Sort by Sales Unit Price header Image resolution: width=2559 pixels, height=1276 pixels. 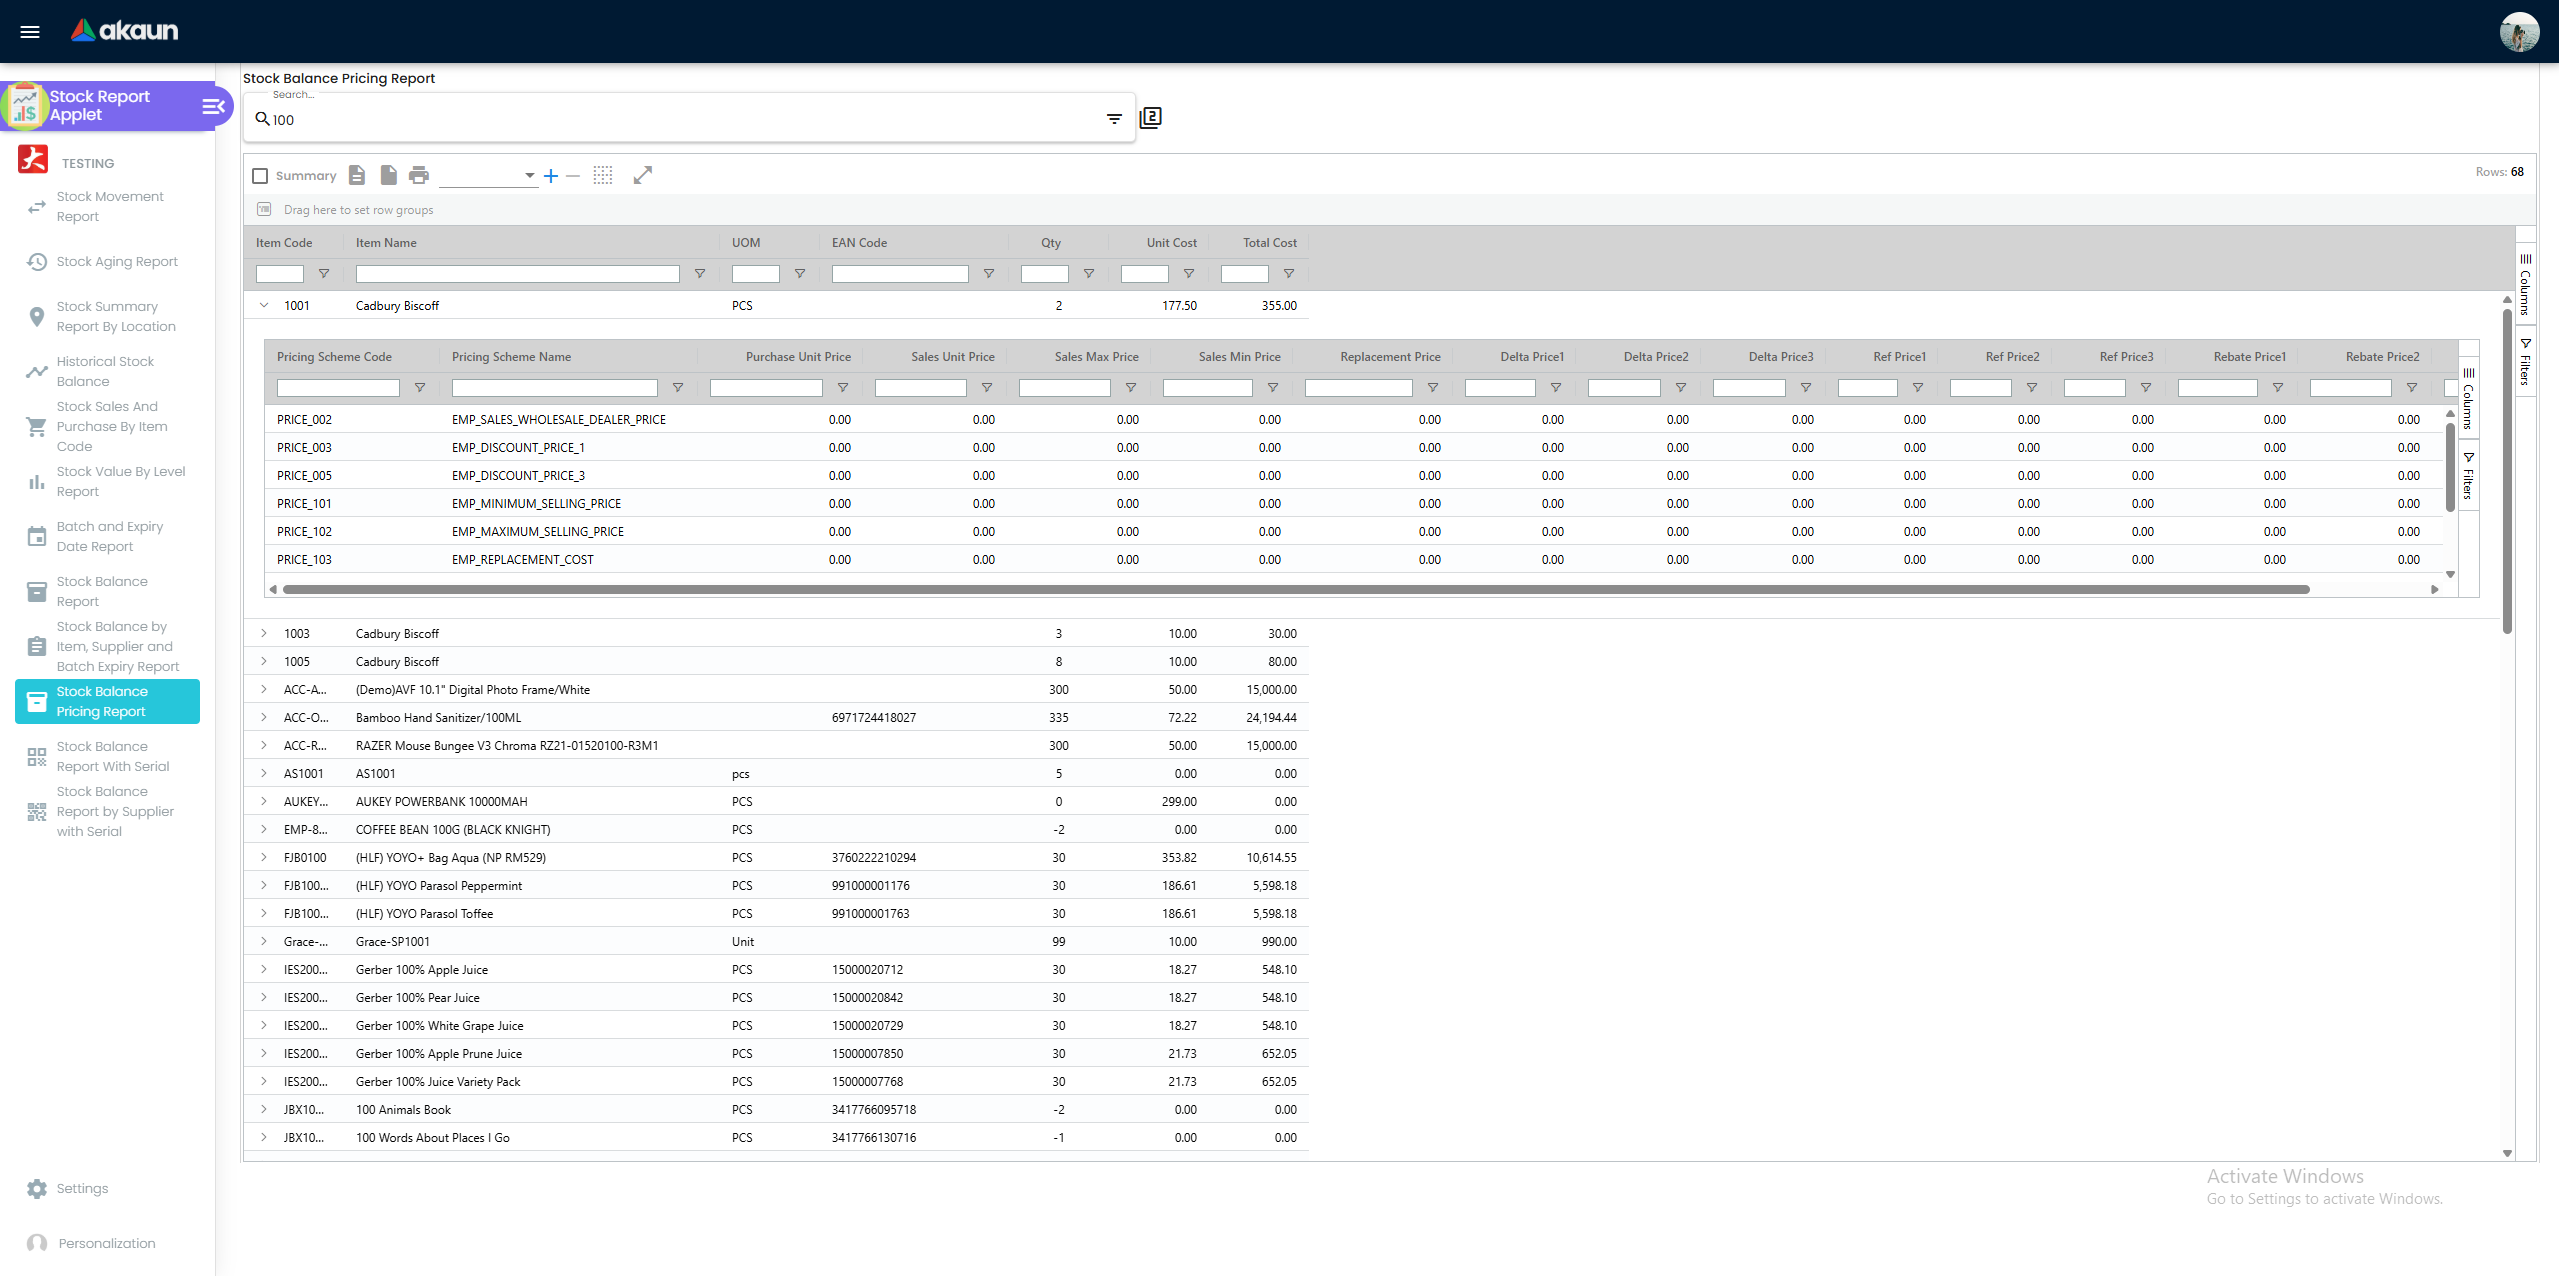952,357
